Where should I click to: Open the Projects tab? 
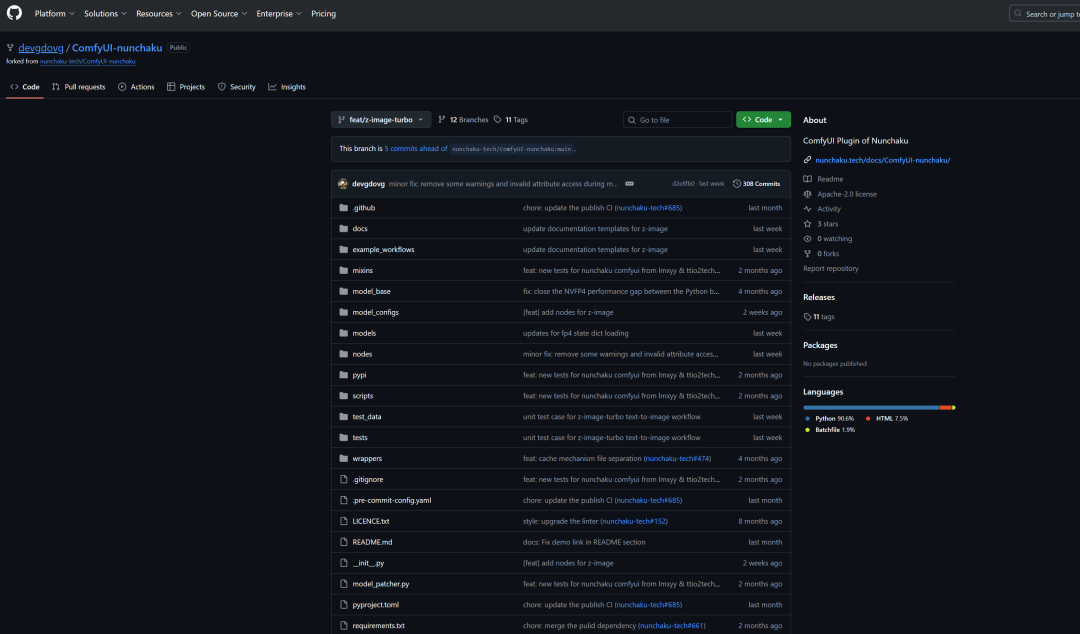coord(186,87)
